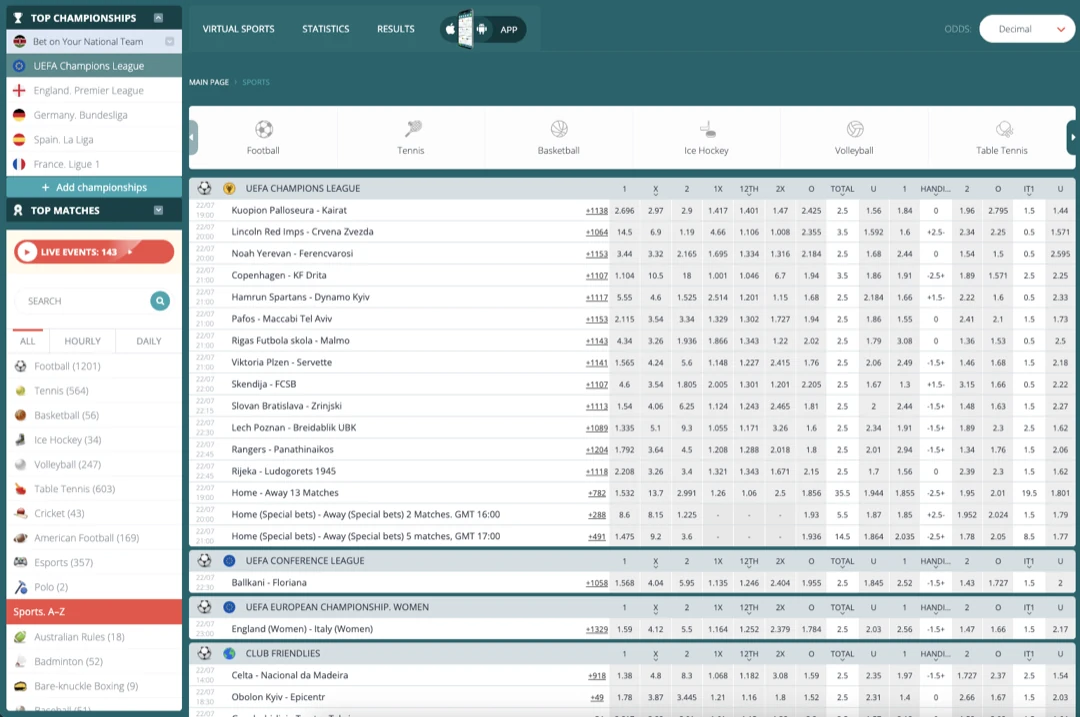Click the Australian Rules (18) sidebar icon

[21, 637]
